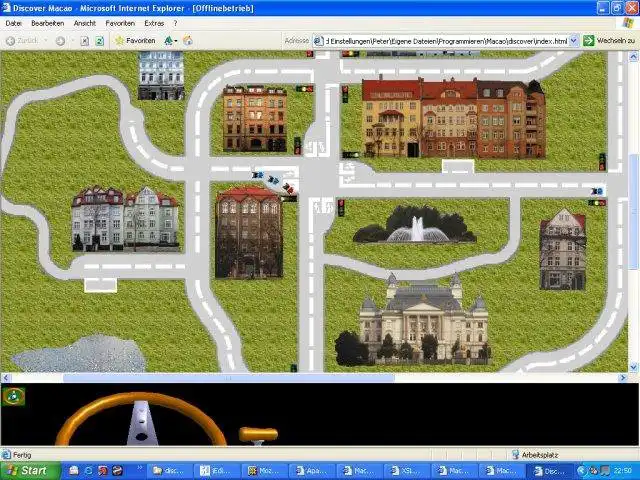This screenshot has height=480, width=640.
Task: Open the ? help menu
Action: point(176,24)
